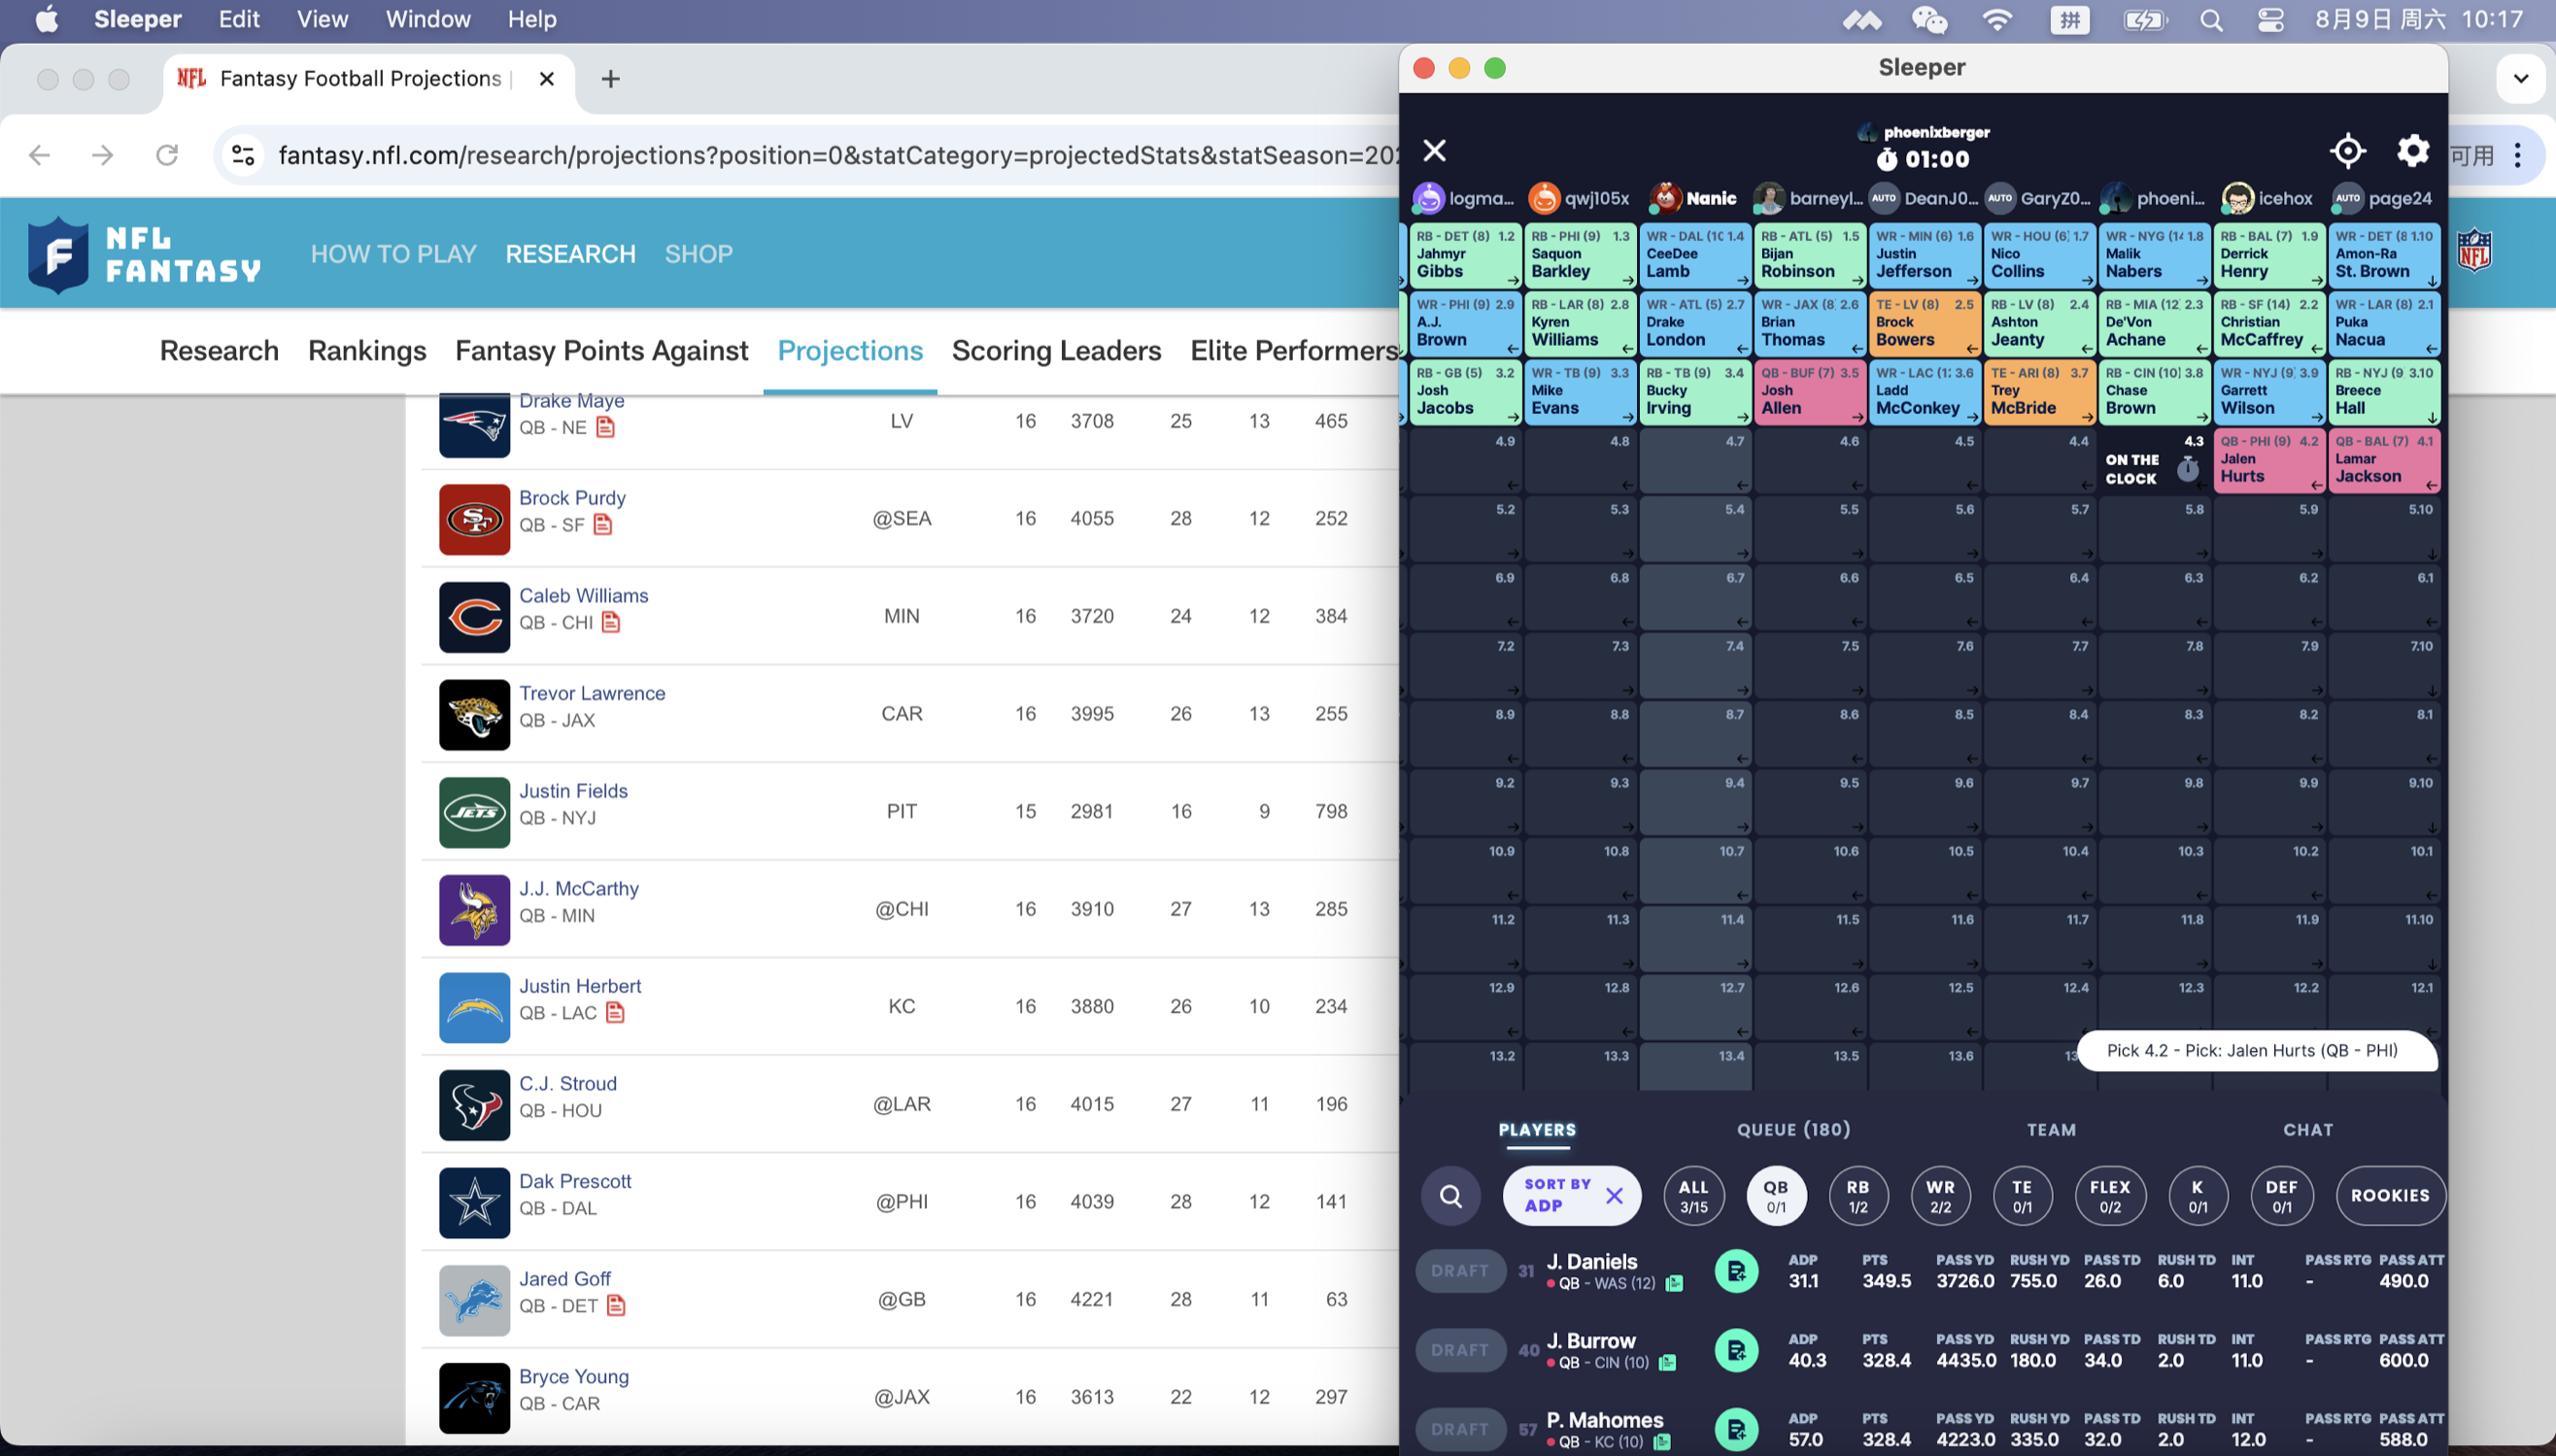2556x1456 pixels.
Task: Toggle the TE position filter
Action: click(x=2022, y=1195)
